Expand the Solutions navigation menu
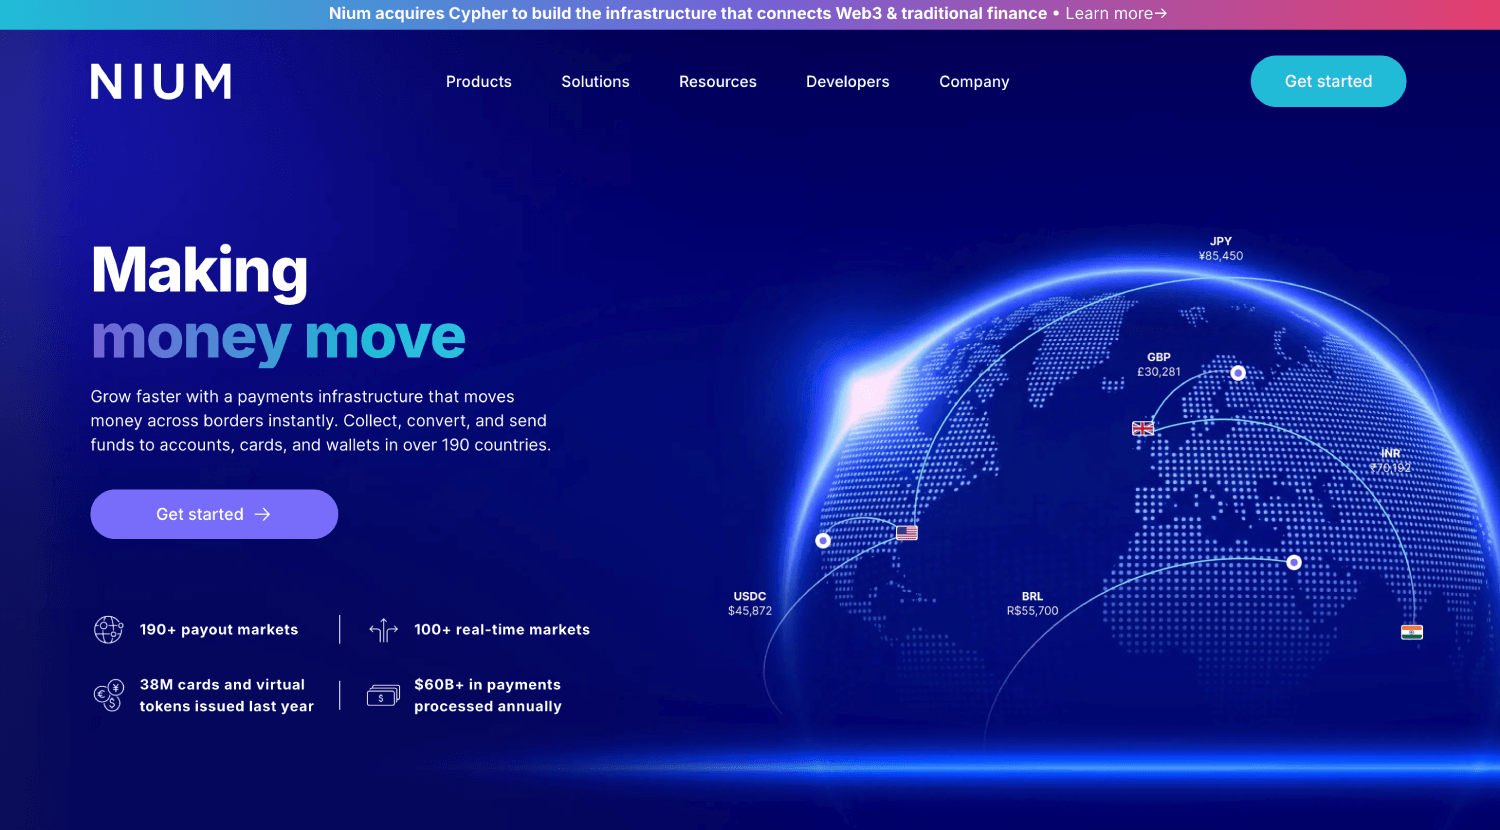 pyautogui.click(x=595, y=82)
